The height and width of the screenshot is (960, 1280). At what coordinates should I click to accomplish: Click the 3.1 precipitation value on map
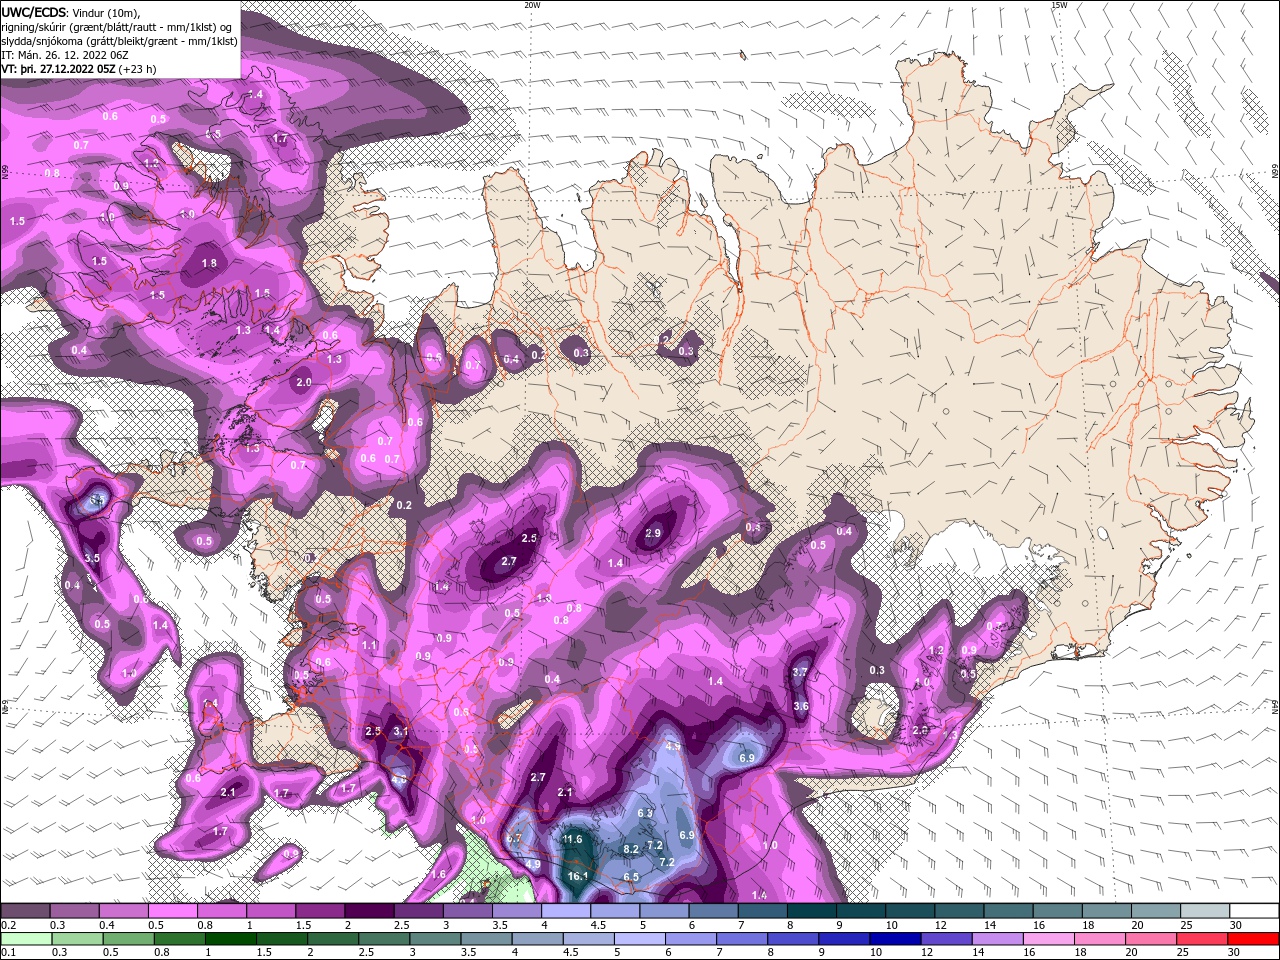point(401,731)
